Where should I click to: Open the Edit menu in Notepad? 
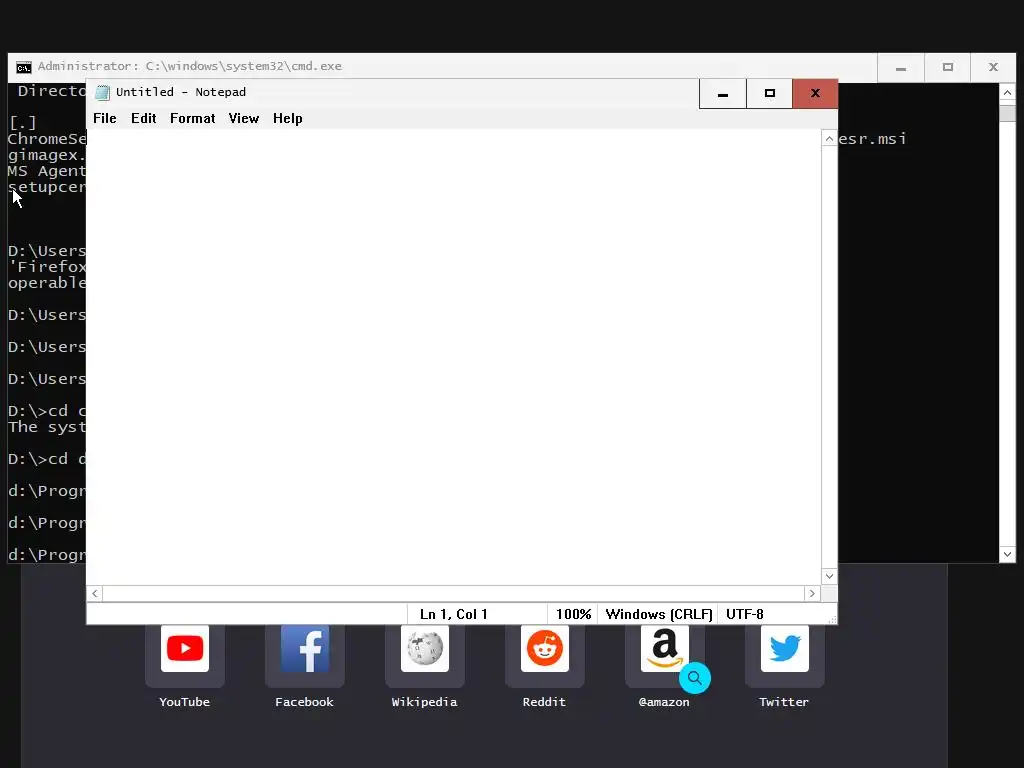[143, 118]
